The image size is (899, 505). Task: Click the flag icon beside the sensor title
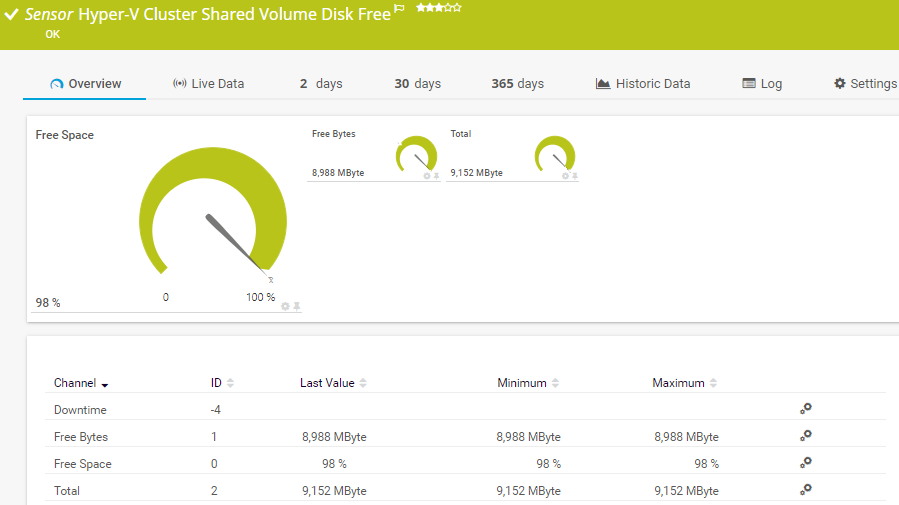[400, 9]
